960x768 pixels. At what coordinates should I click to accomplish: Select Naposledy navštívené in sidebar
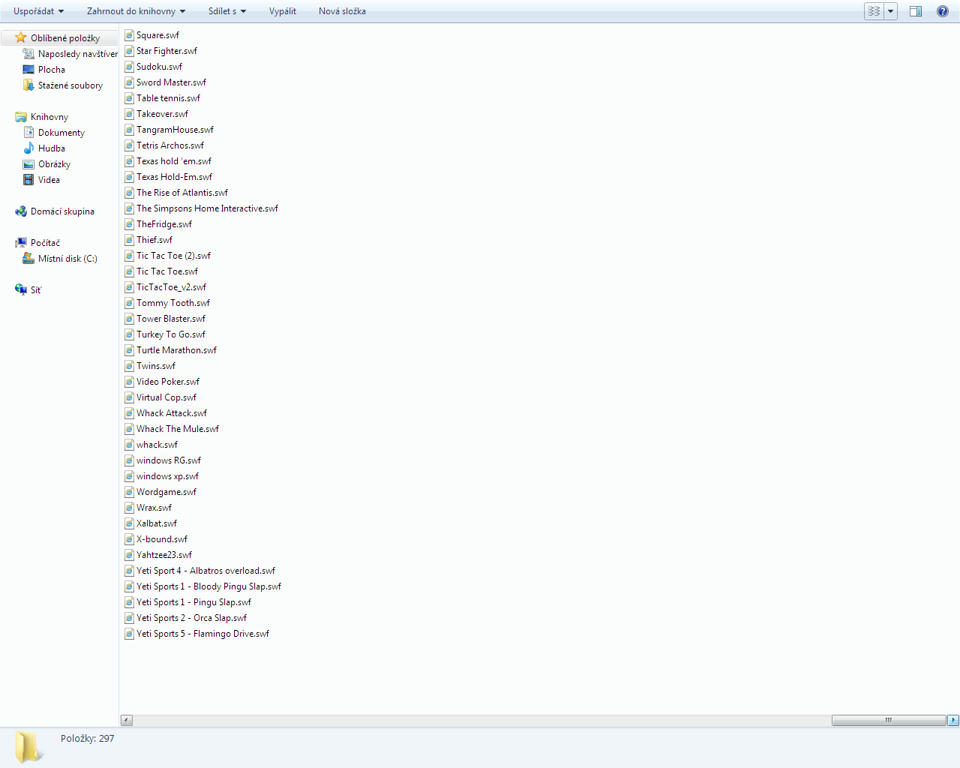78,54
